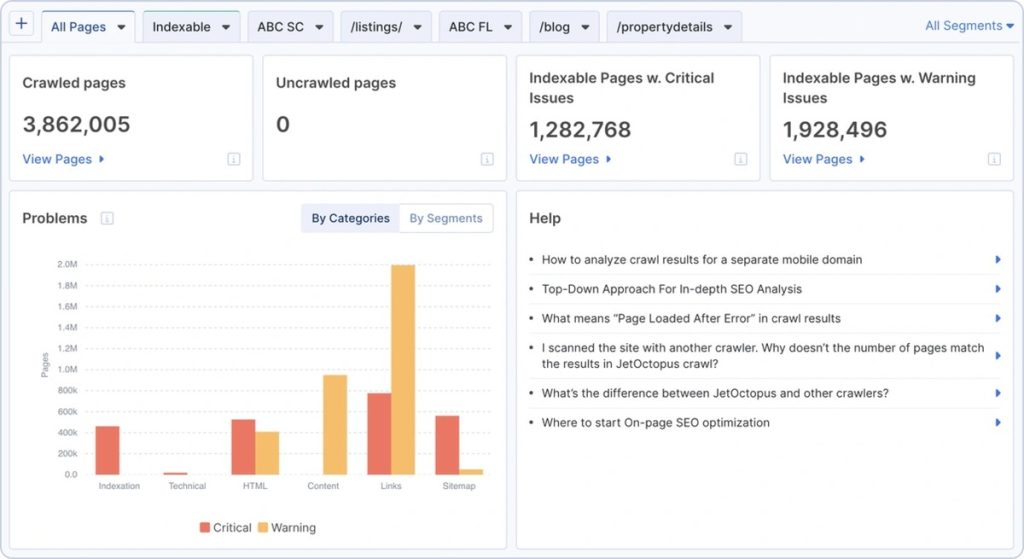Viewport: 1024px width, 559px height.
Task: Click the plus icon to add segment
Action: (x=22, y=26)
